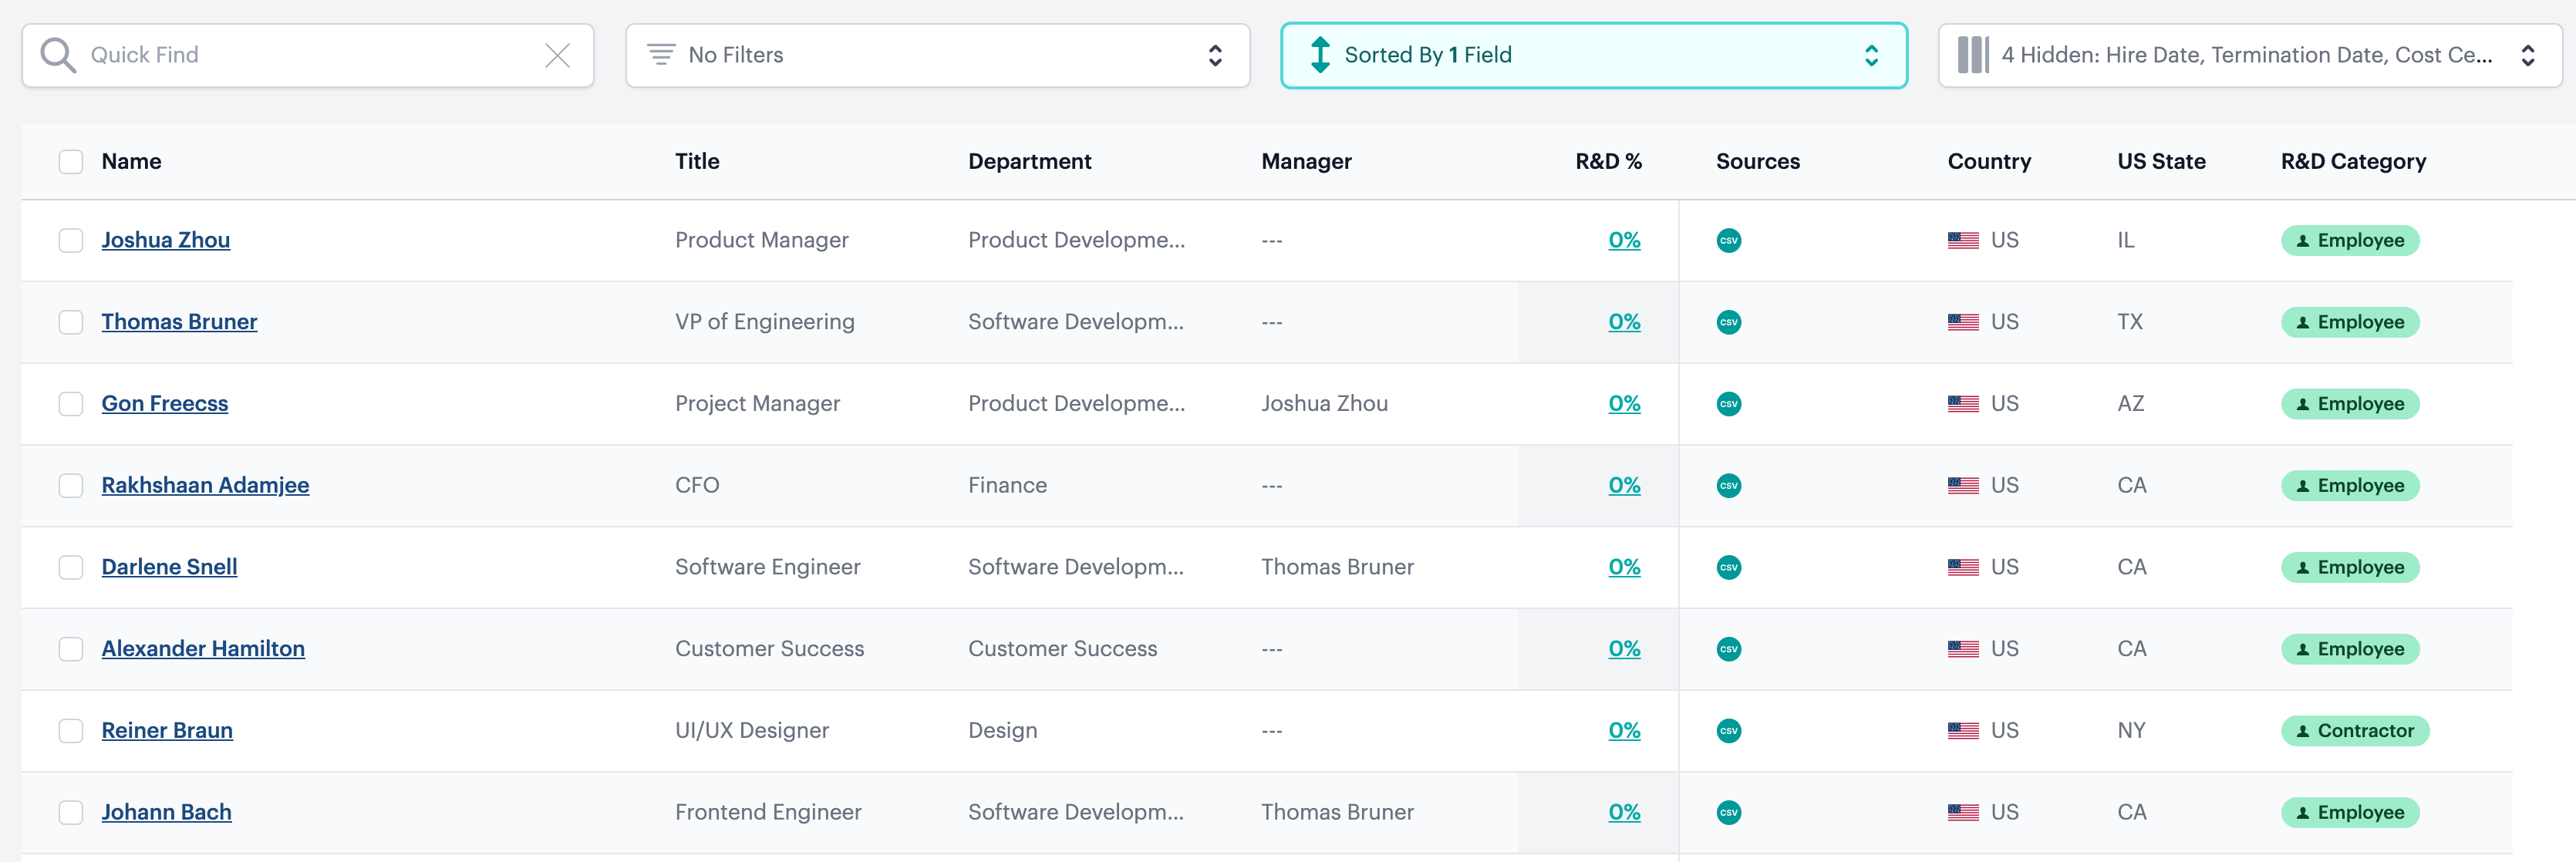Image resolution: width=2576 pixels, height=862 pixels.
Task: Click the CSV source icon for Thomas Bruner
Action: (x=1728, y=322)
